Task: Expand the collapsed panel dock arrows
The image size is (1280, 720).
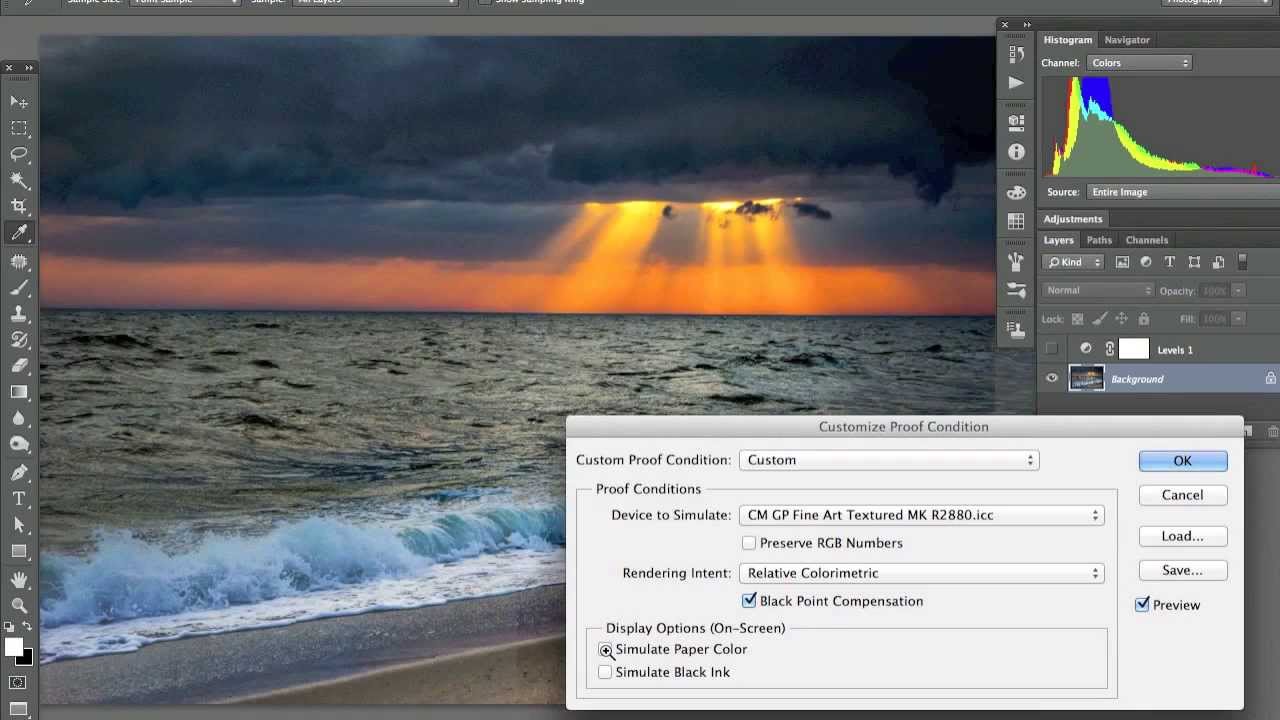Action: coord(1026,24)
